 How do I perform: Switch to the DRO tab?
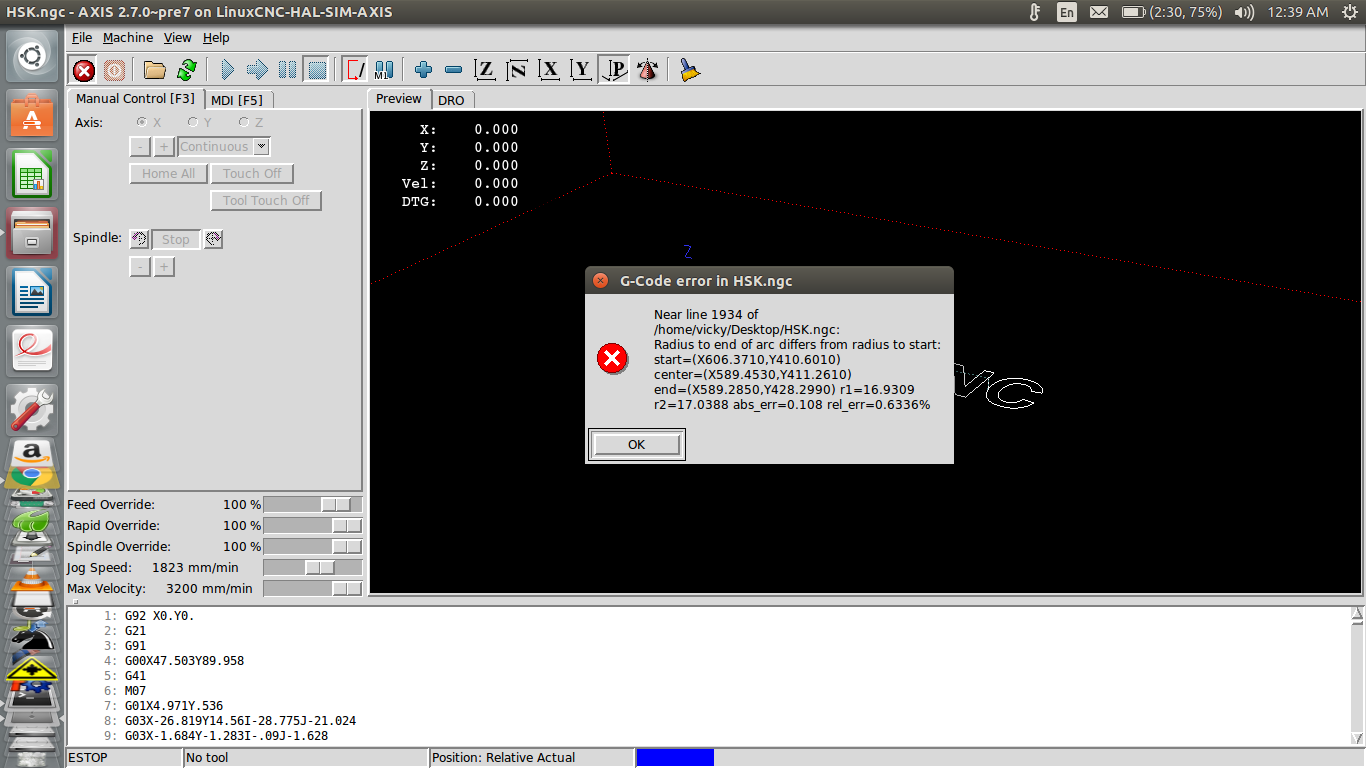[451, 100]
